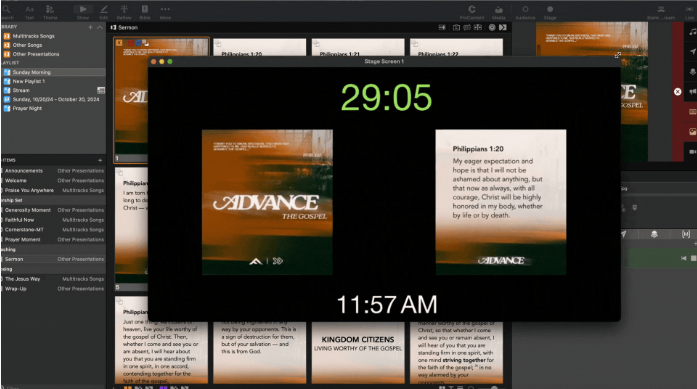Select Wrap-Up item in playlist
The width and height of the screenshot is (697, 389).
click(54, 289)
